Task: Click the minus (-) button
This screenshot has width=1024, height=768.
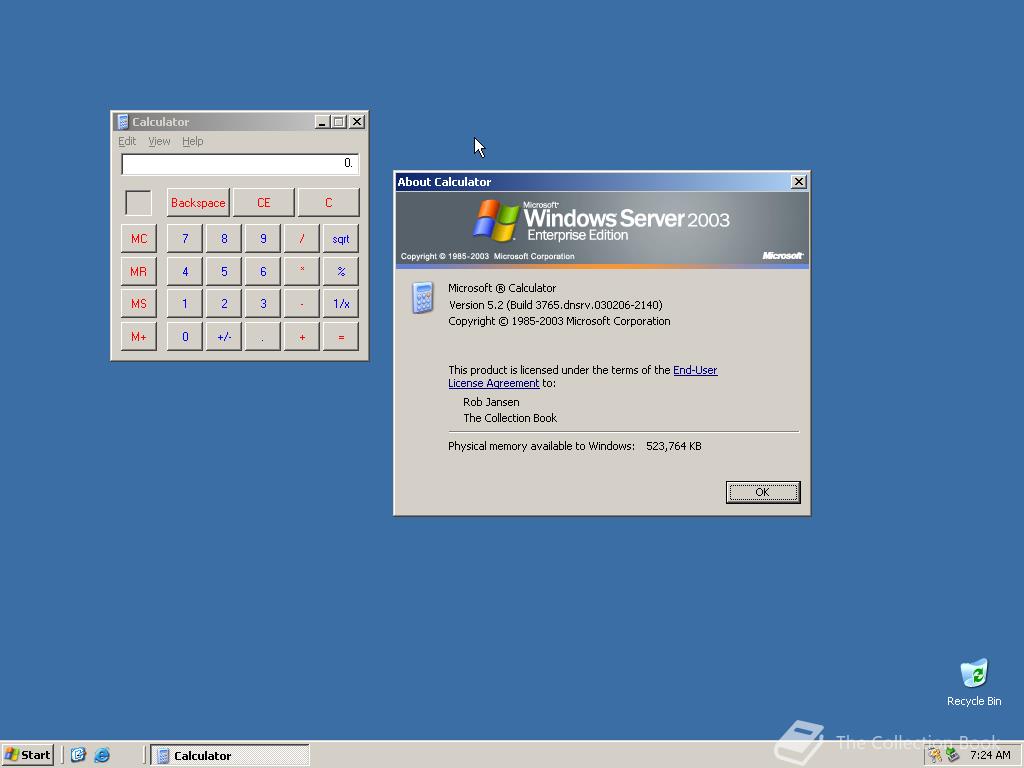Action: 302,304
